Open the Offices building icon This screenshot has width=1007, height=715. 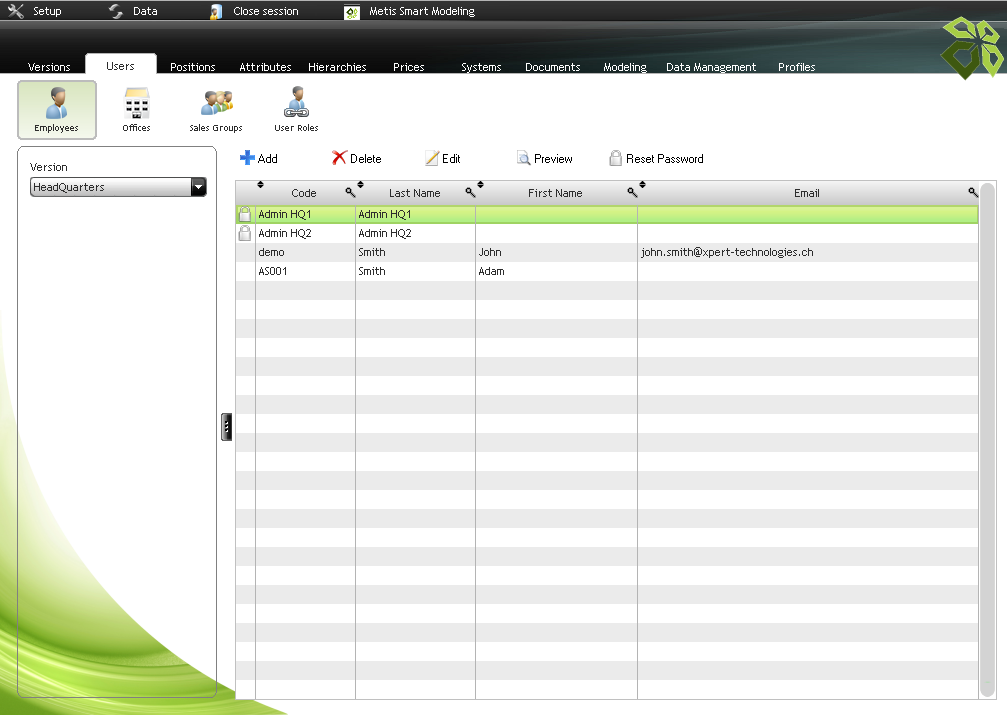click(x=136, y=104)
